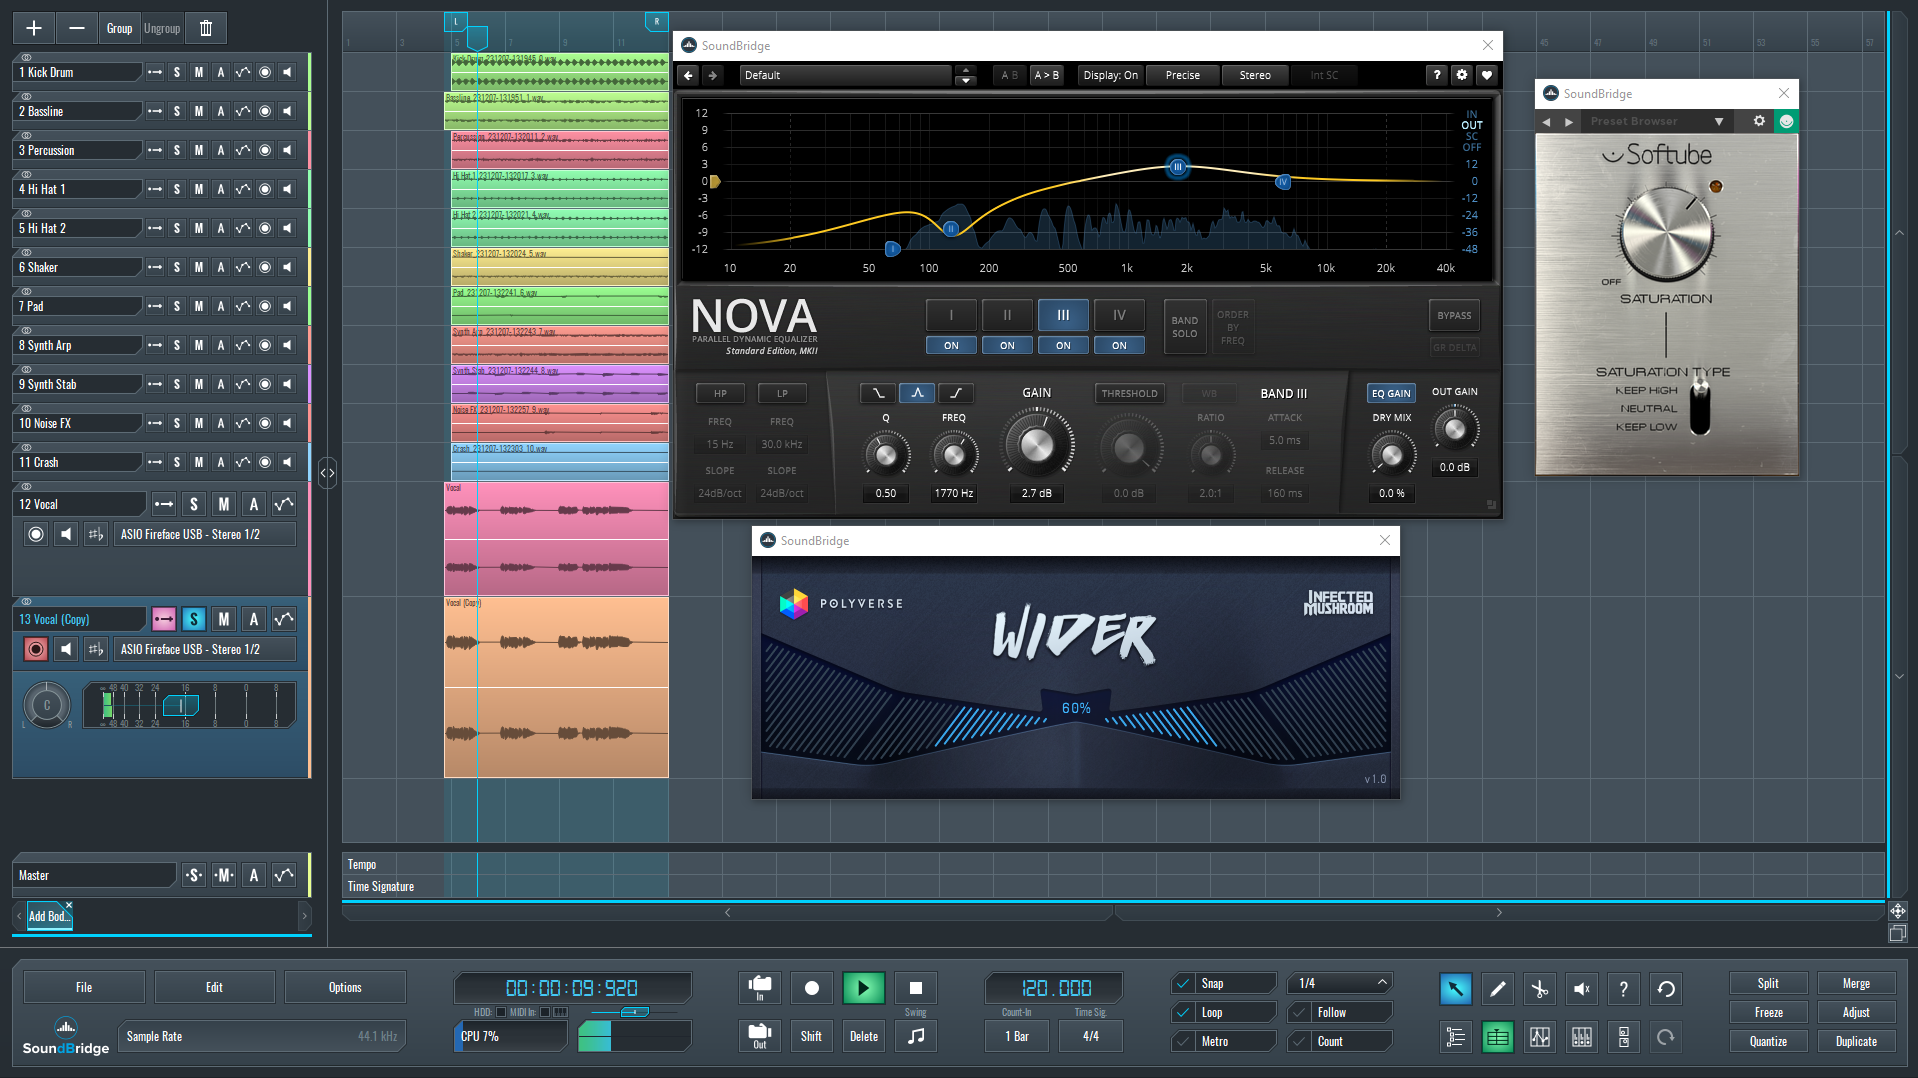1918x1078 pixels.
Task: Click the record transport button
Action: pyautogui.click(x=812, y=988)
